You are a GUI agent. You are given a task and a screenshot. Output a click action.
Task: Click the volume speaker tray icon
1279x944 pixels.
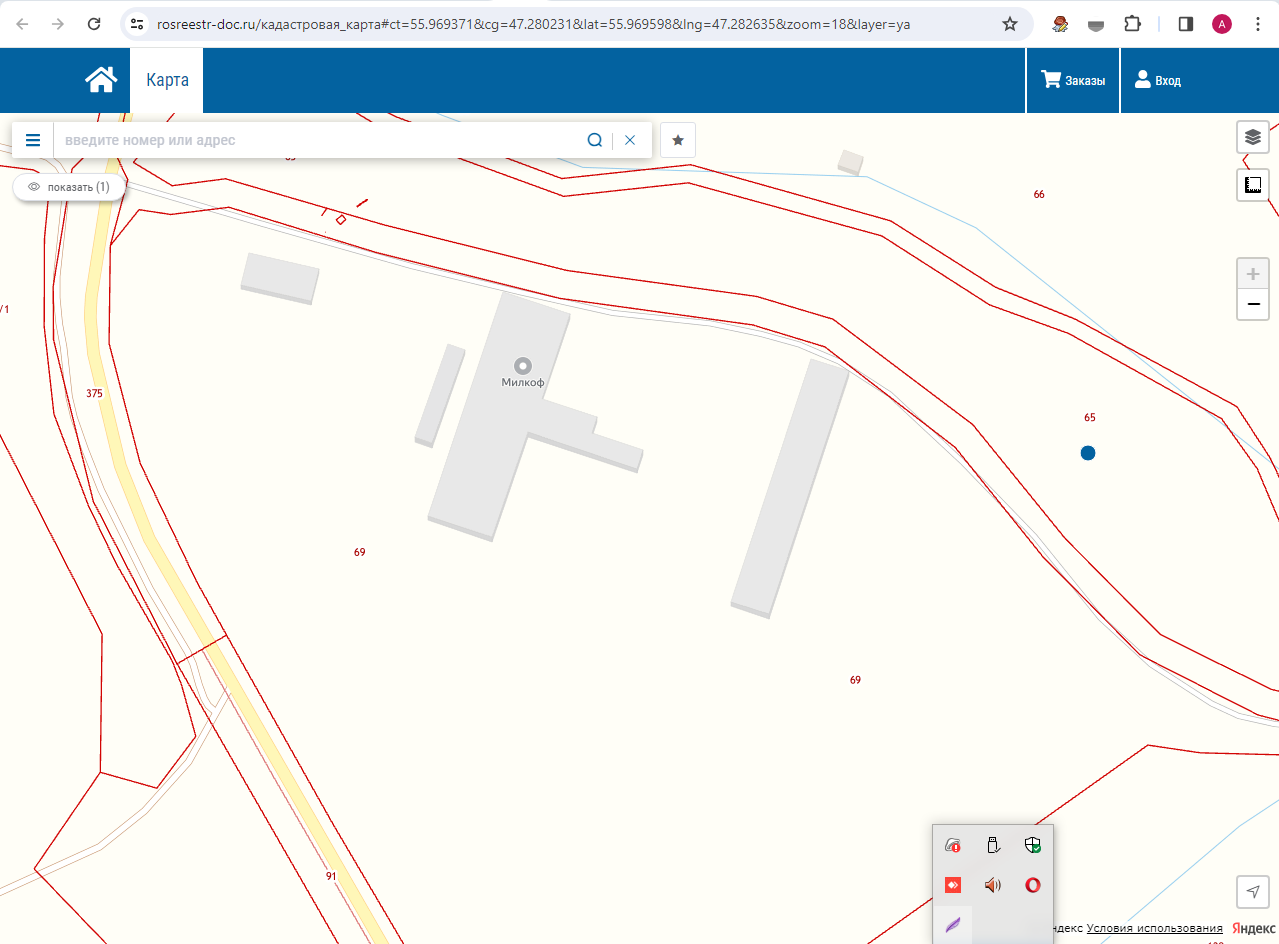(x=992, y=885)
